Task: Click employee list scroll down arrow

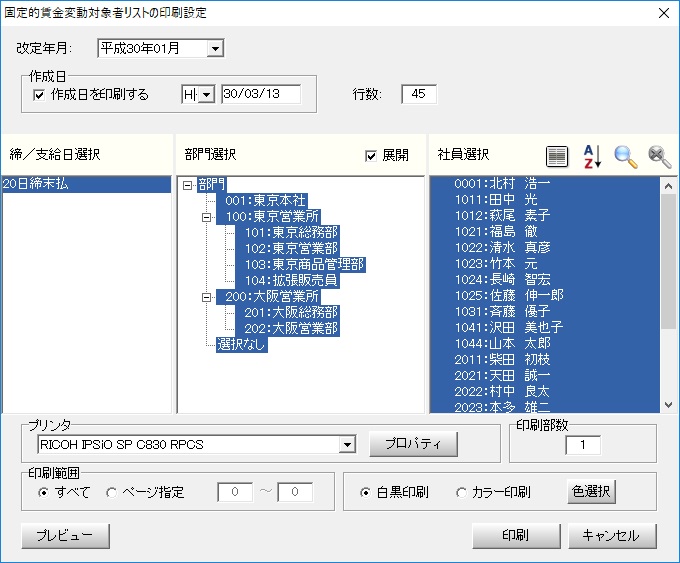Action: click(x=668, y=405)
